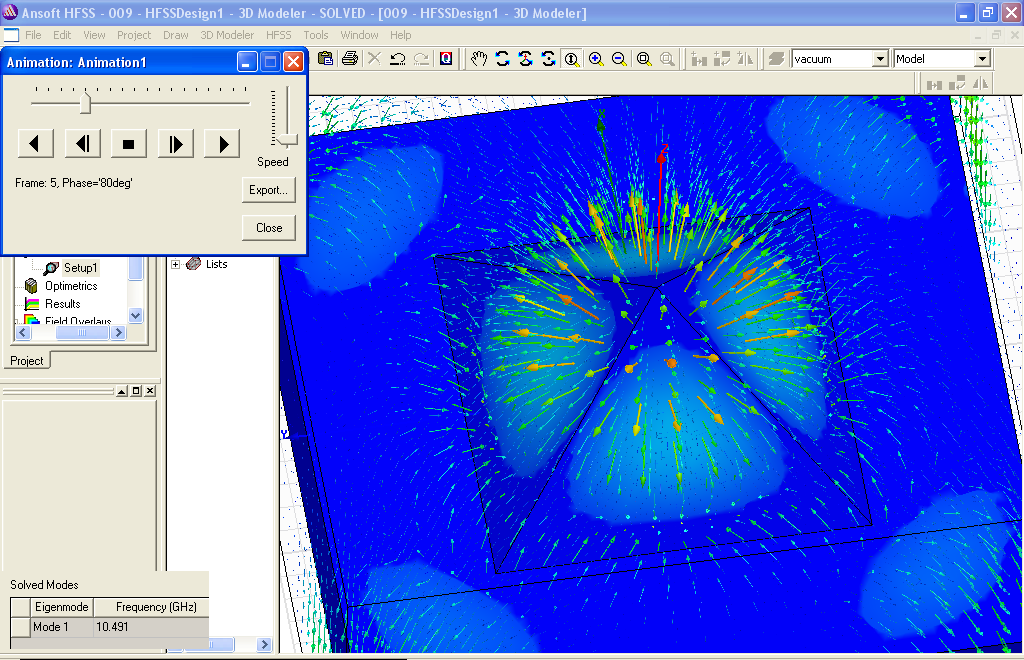Click the Print toolbar icon

[350, 59]
